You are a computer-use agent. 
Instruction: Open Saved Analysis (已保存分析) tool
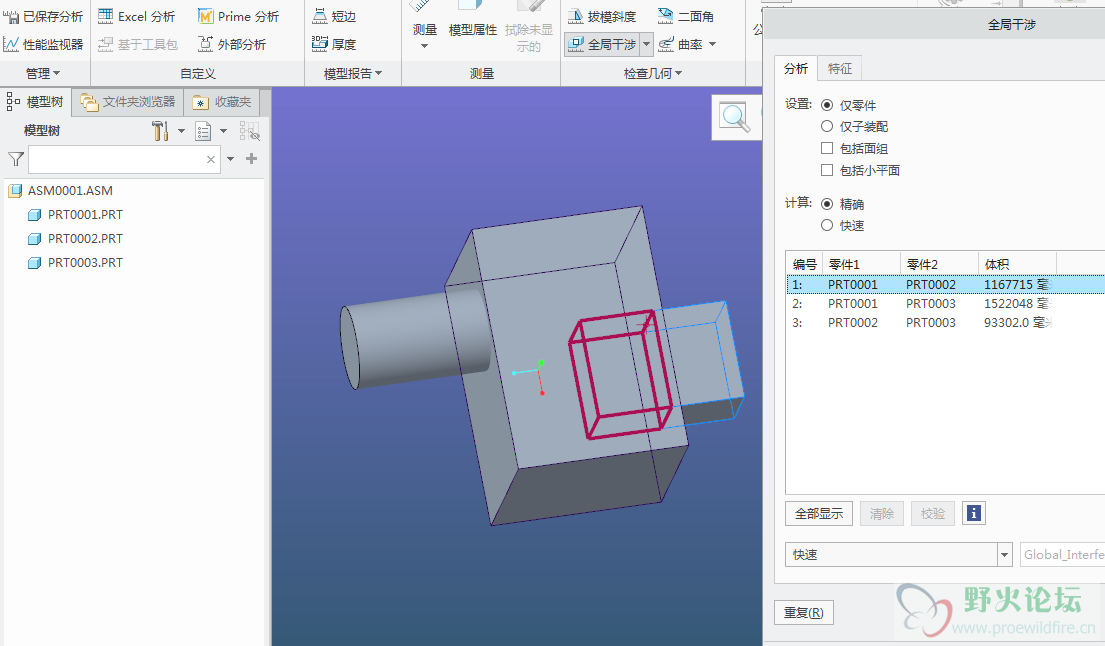point(43,16)
